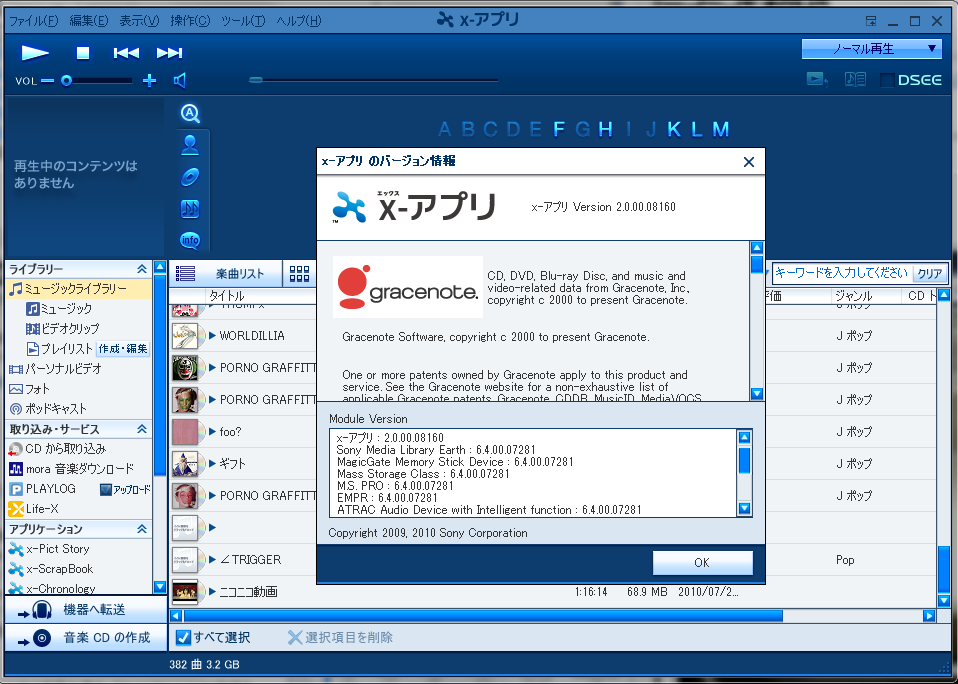Jump to letter M in the alphabet index
The image size is (958, 684).
point(721,129)
